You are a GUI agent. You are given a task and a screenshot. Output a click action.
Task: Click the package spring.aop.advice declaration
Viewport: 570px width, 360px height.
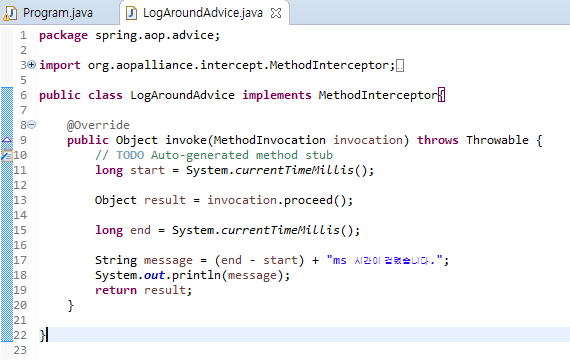pyautogui.click(x=129, y=35)
